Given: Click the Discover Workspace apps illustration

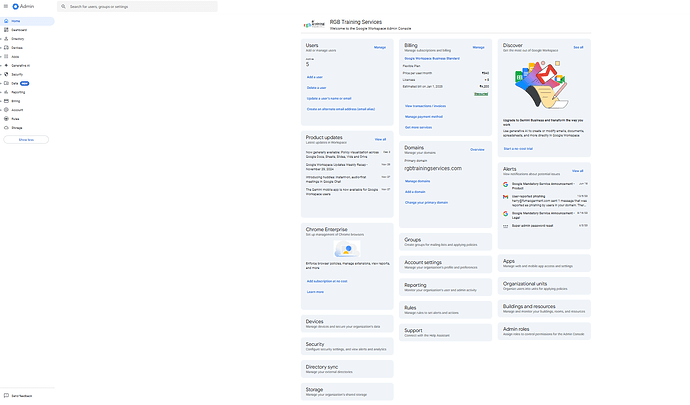Looking at the screenshot, I should 541,85.
